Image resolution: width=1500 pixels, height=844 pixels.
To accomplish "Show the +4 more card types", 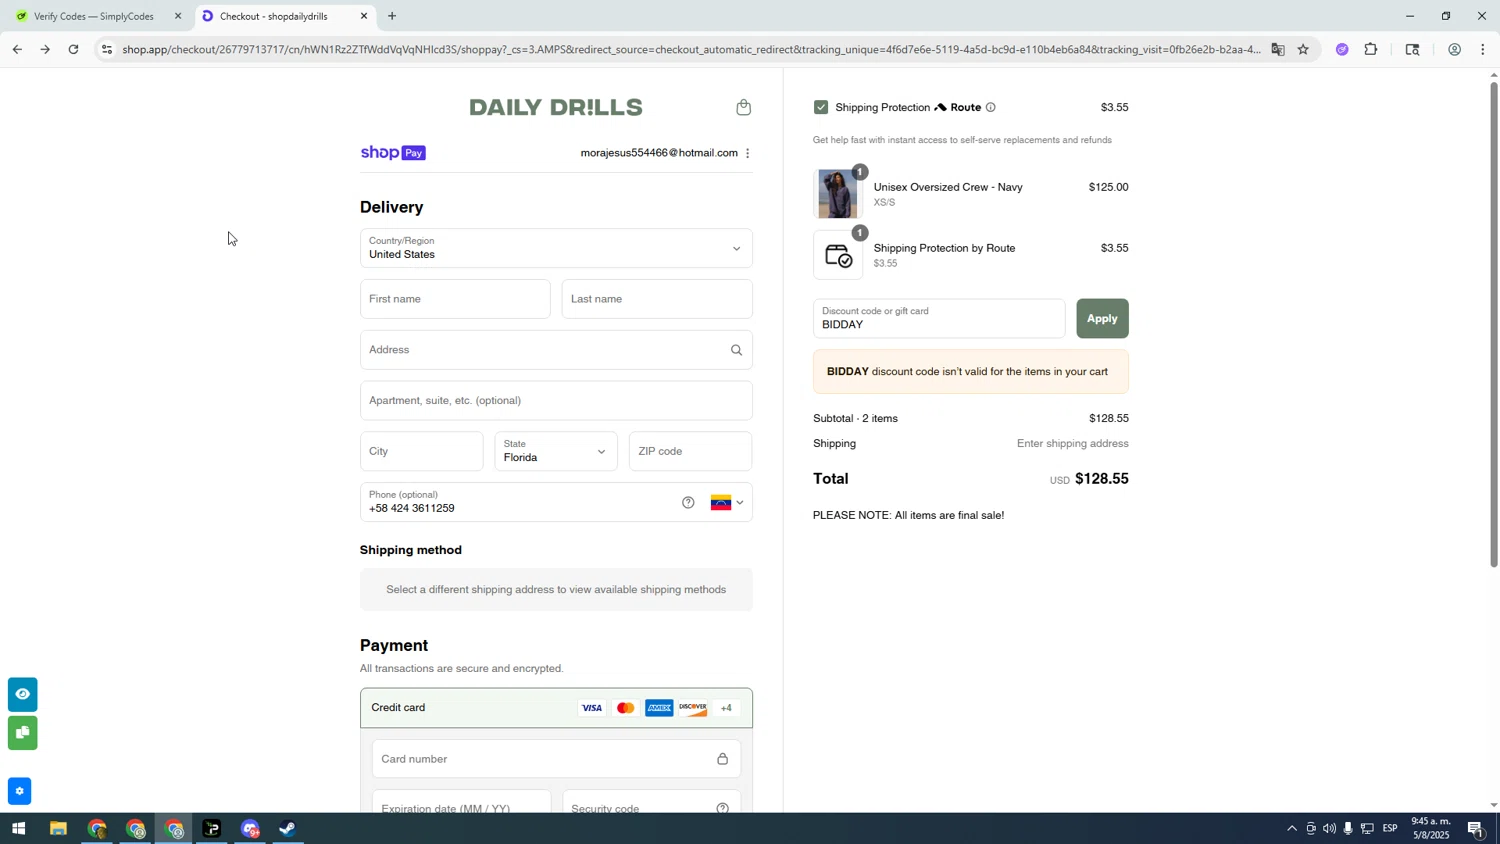I will point(726,708).
